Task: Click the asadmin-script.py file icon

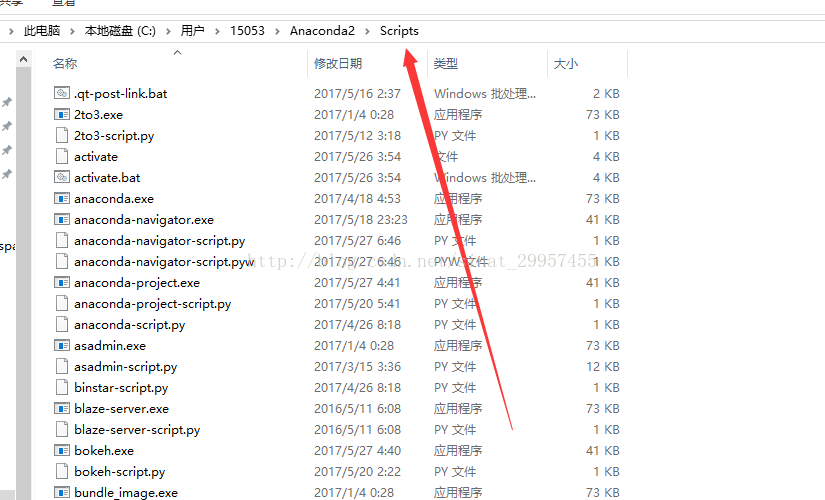Action: [x=62, y=366]
